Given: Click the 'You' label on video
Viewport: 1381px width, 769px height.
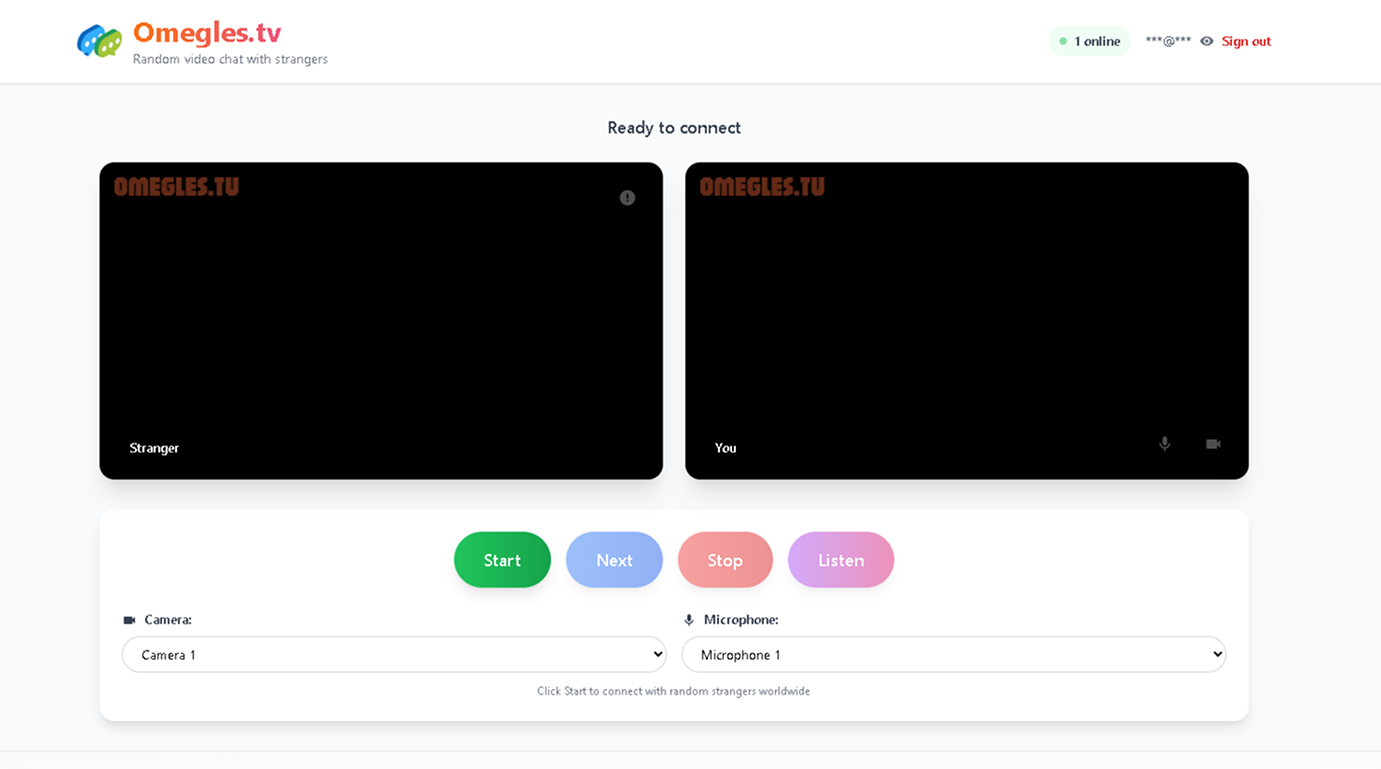Looking at the screenshot, I should pos(726,448).
